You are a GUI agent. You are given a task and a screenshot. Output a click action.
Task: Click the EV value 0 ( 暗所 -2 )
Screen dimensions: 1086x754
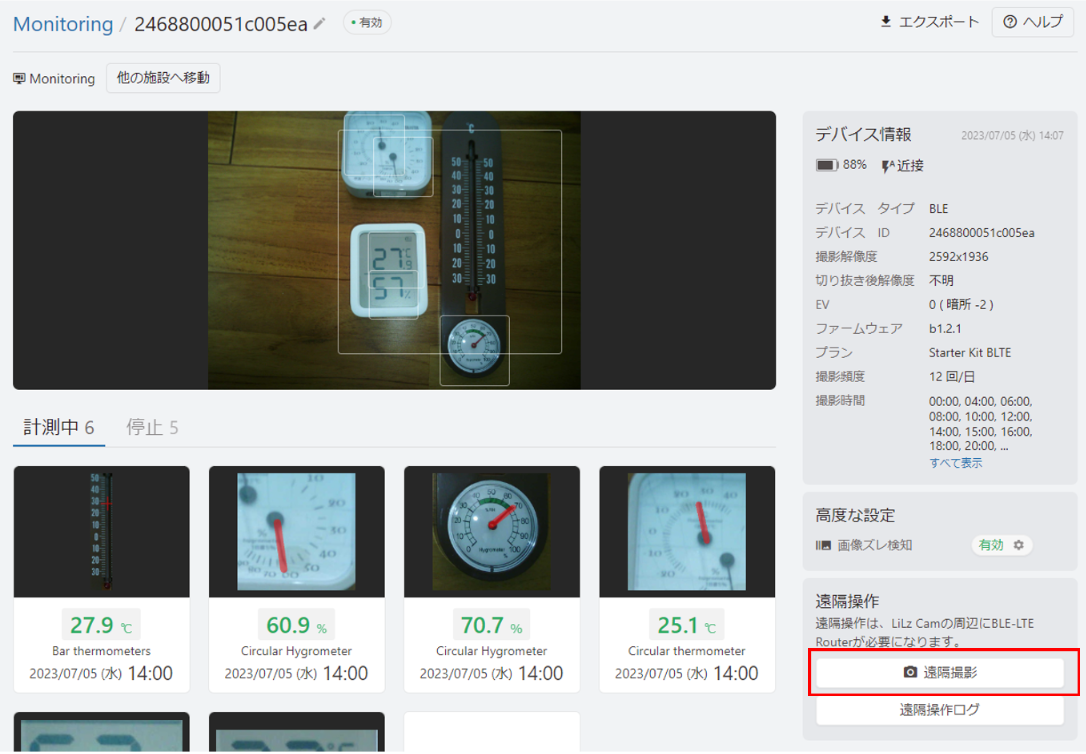pos(961,305)
